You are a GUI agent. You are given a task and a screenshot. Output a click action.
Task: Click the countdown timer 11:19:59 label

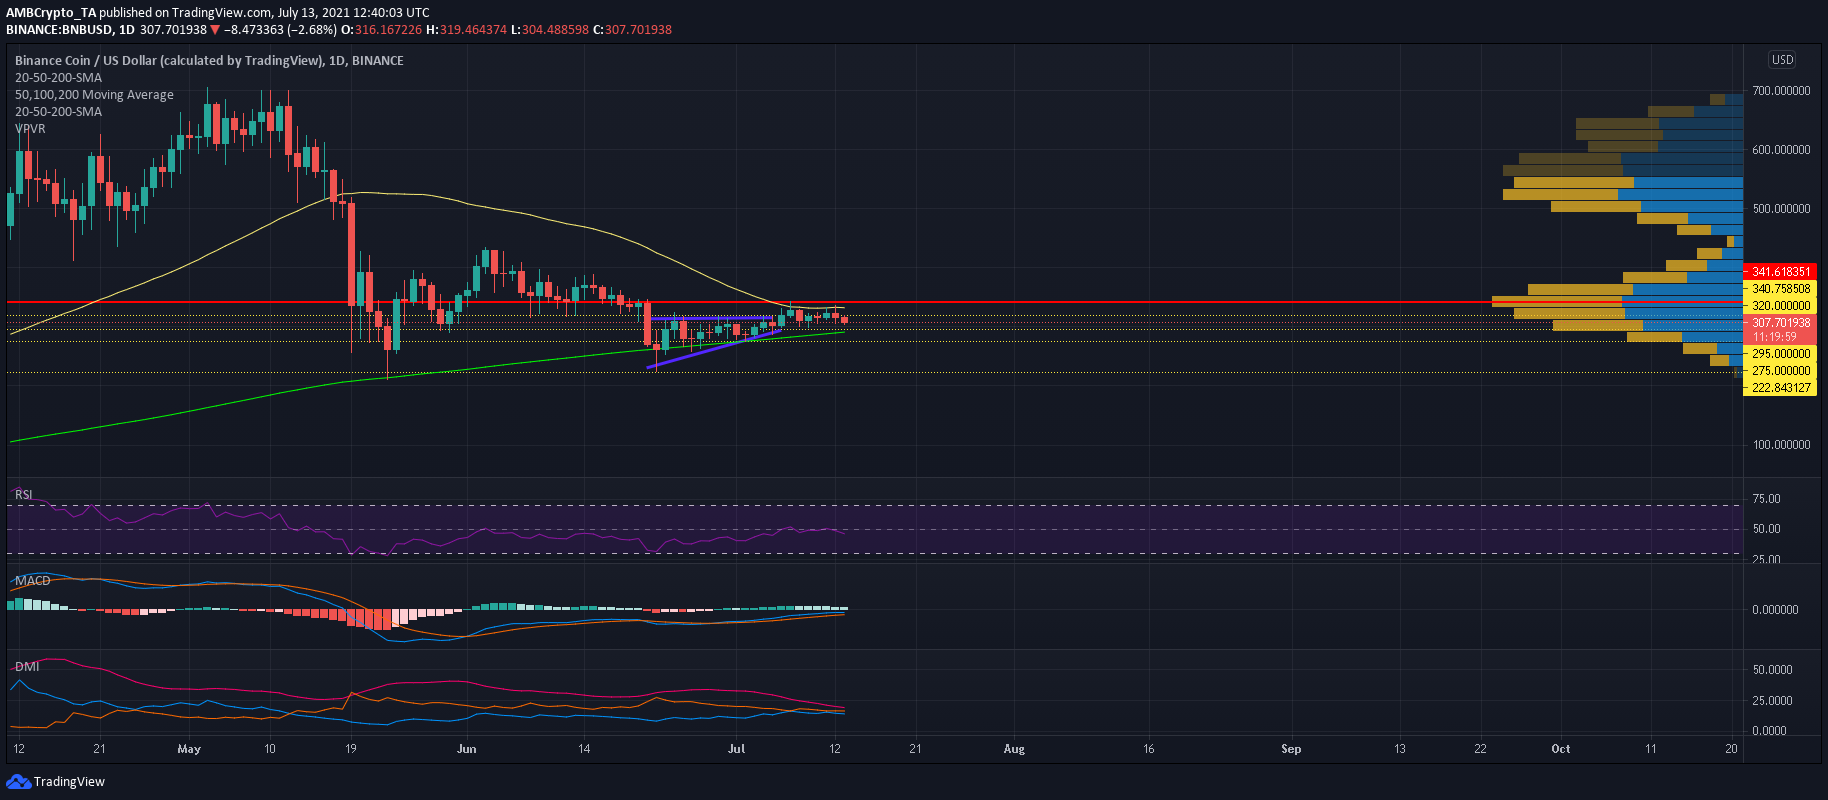click(x=1774, y=337)
